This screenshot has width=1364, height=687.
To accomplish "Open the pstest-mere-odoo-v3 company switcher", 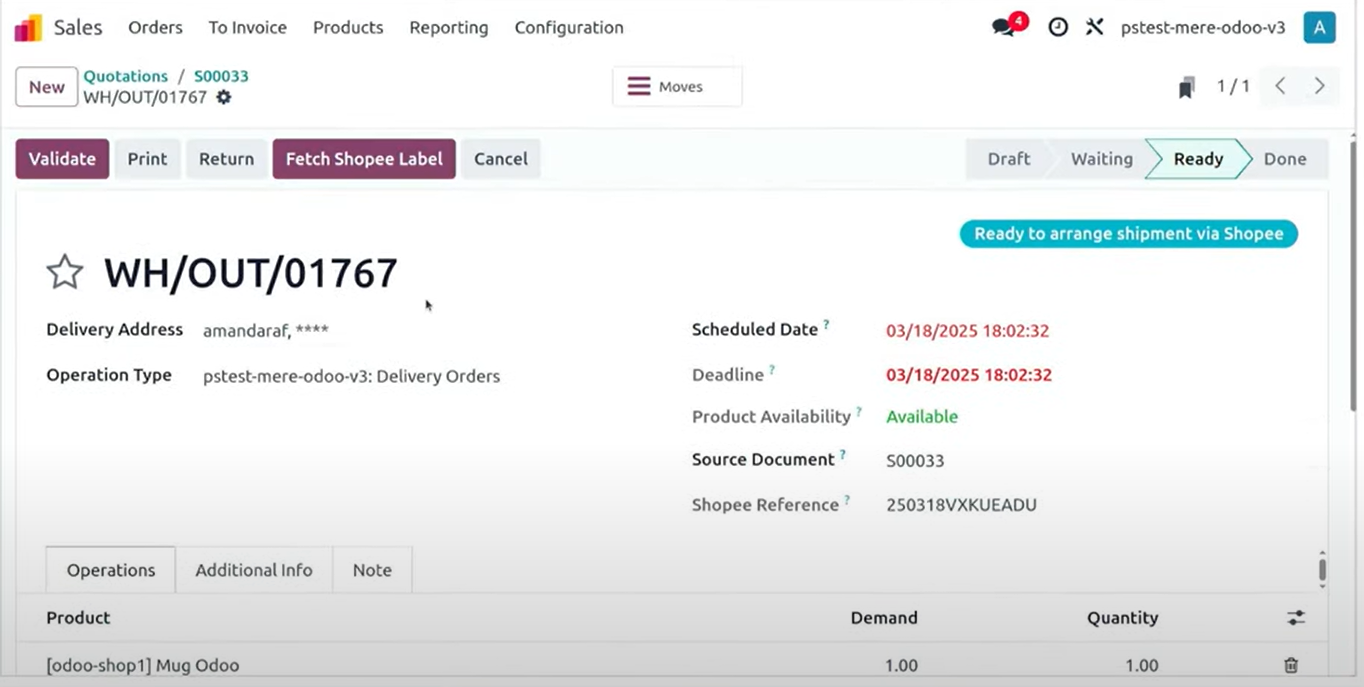I will pos(1203,28).
